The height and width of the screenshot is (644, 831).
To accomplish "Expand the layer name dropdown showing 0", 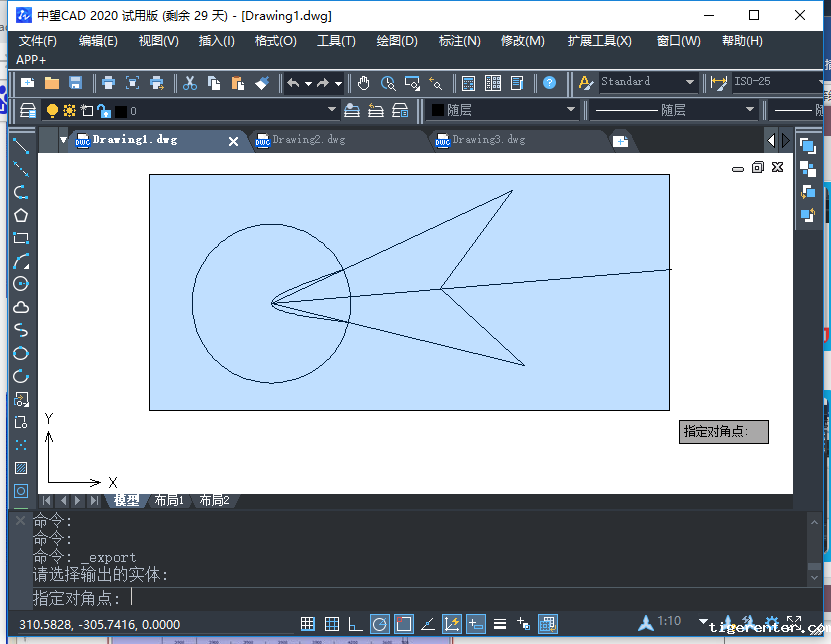I will tap(230, 111).
